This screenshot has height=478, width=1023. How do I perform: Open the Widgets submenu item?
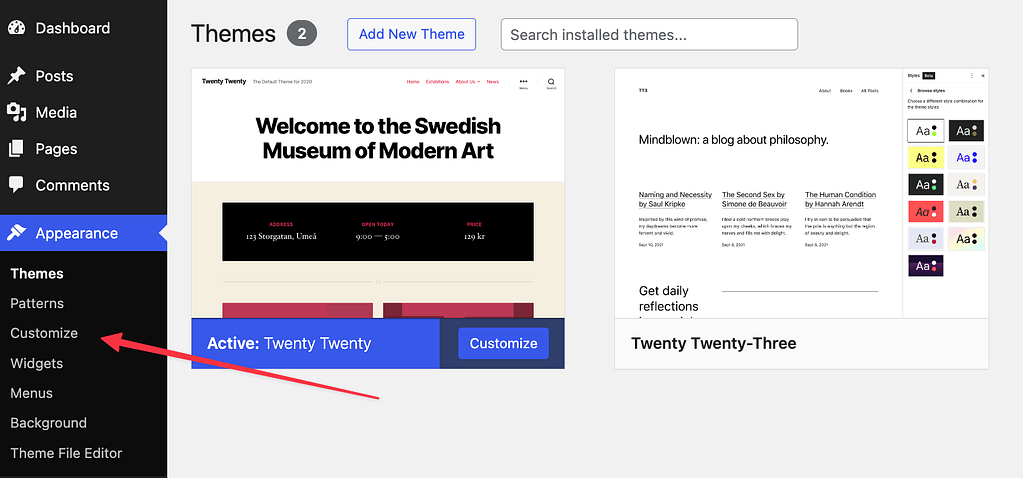[x=37, y=363]
